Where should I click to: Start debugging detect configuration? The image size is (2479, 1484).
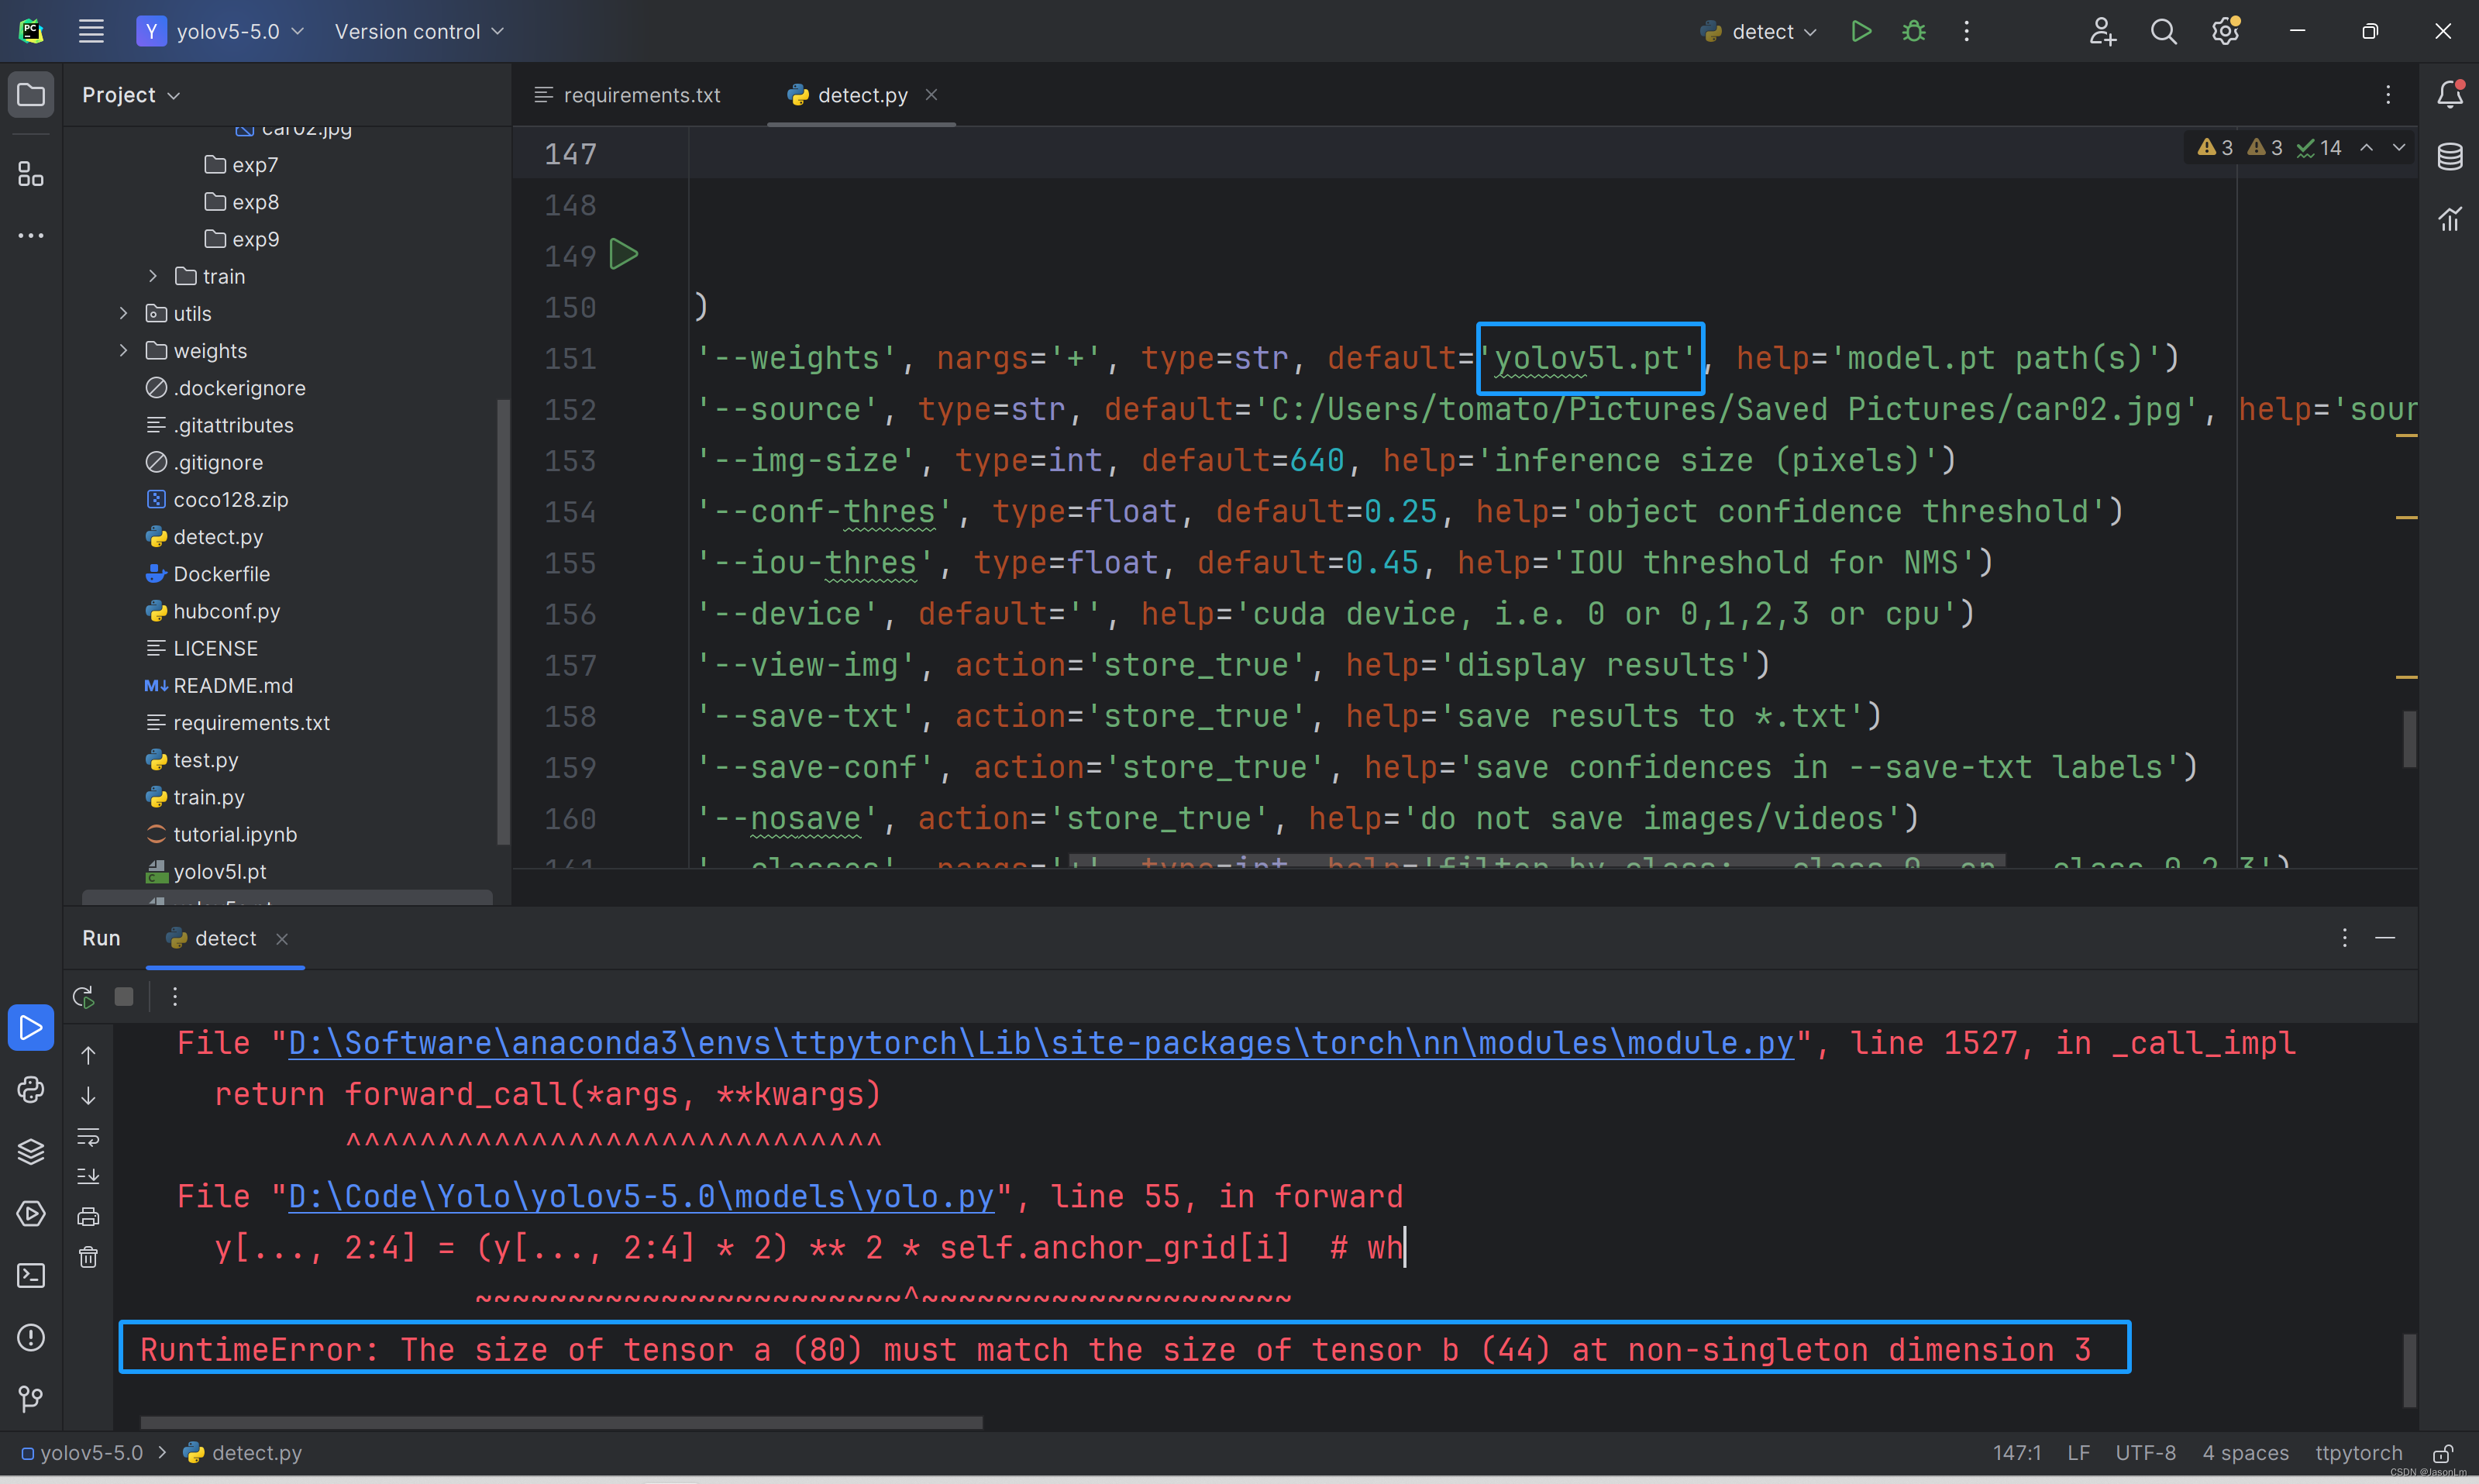(x=1913, y=31)
